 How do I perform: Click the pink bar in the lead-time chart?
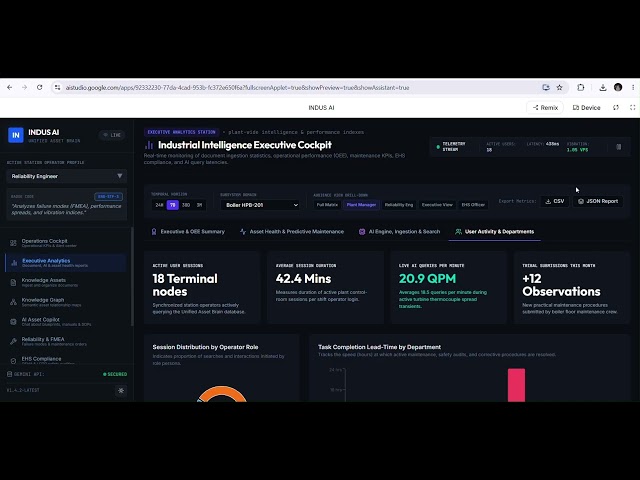(516, 385)
